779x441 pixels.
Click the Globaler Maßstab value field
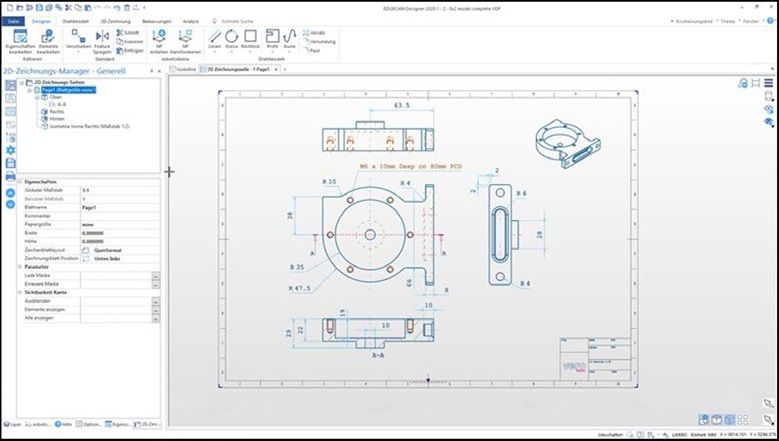click(120, 190)
